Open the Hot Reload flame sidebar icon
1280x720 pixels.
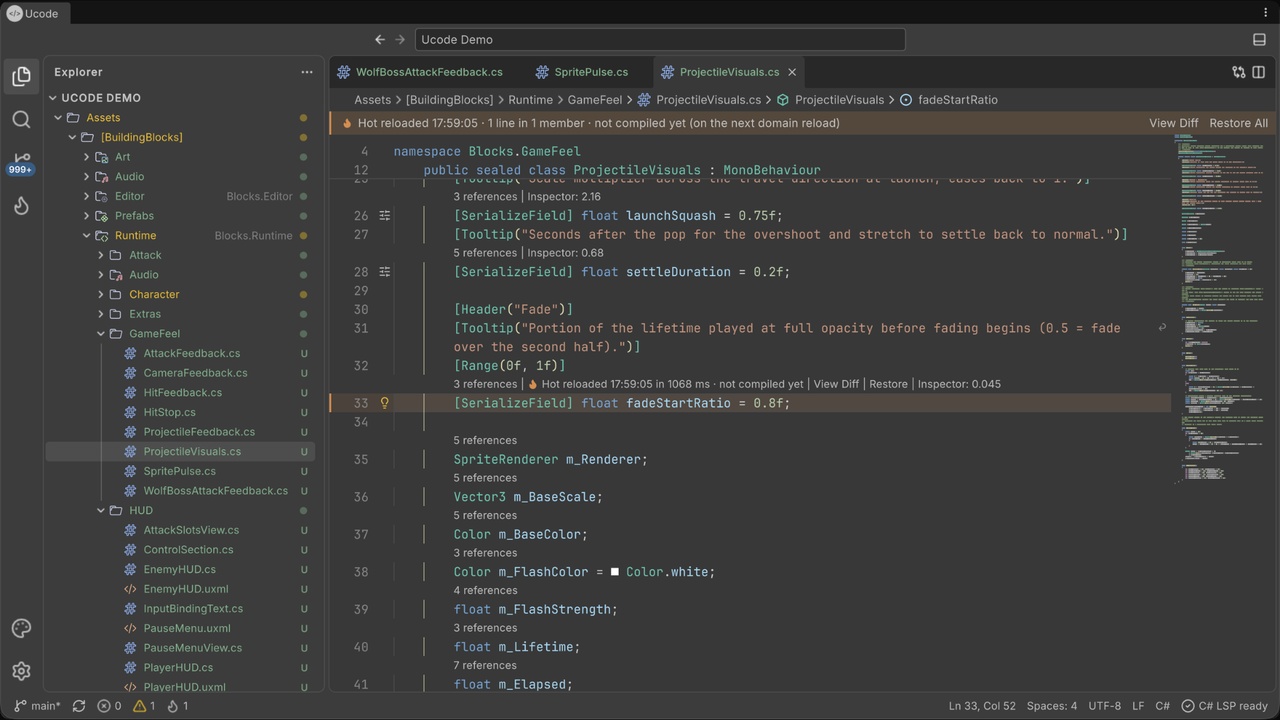[x=21, y=206]
